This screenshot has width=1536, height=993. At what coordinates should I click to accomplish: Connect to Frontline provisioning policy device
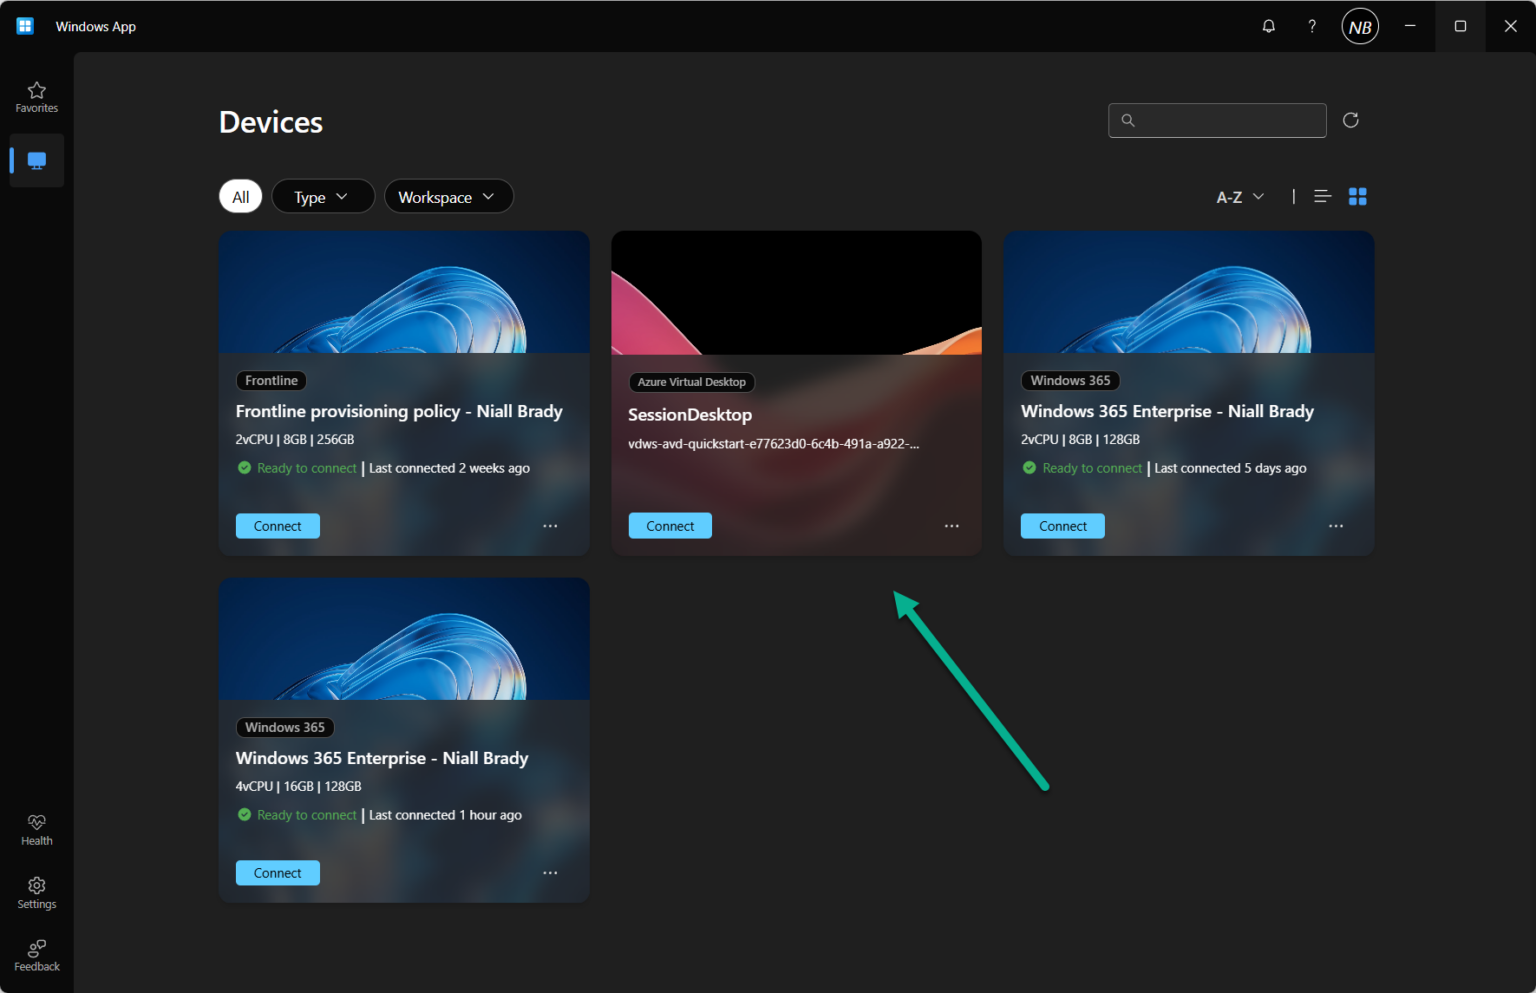(x=277, y=525)
